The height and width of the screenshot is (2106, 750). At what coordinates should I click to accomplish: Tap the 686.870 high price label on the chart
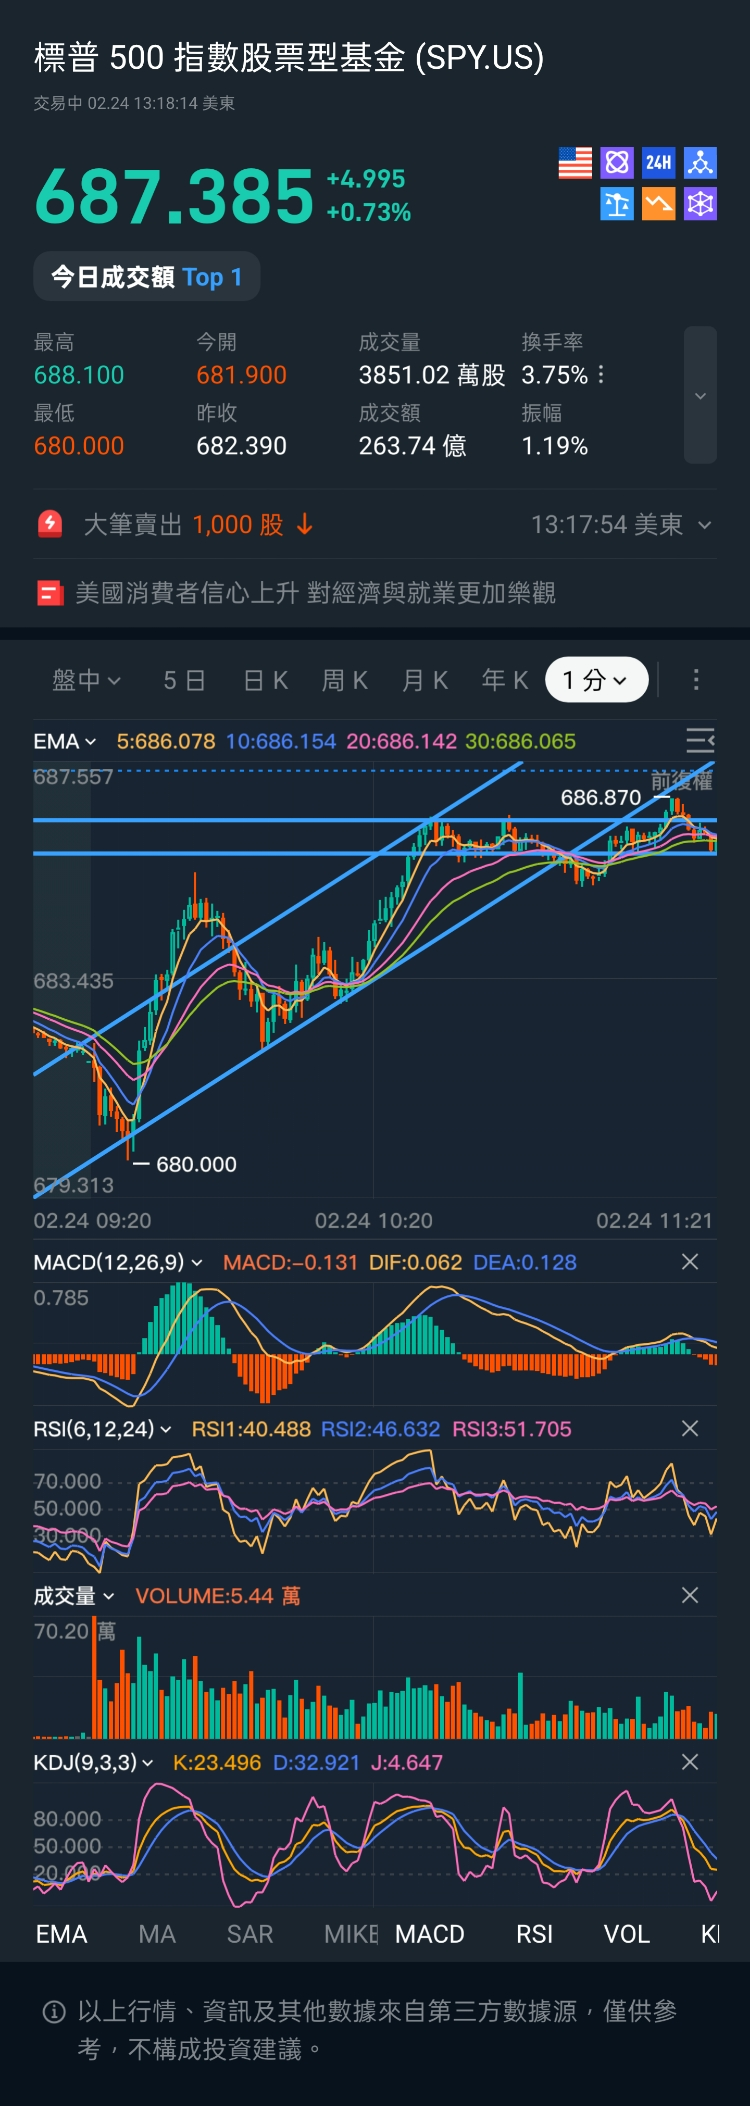tap(600, 797)
